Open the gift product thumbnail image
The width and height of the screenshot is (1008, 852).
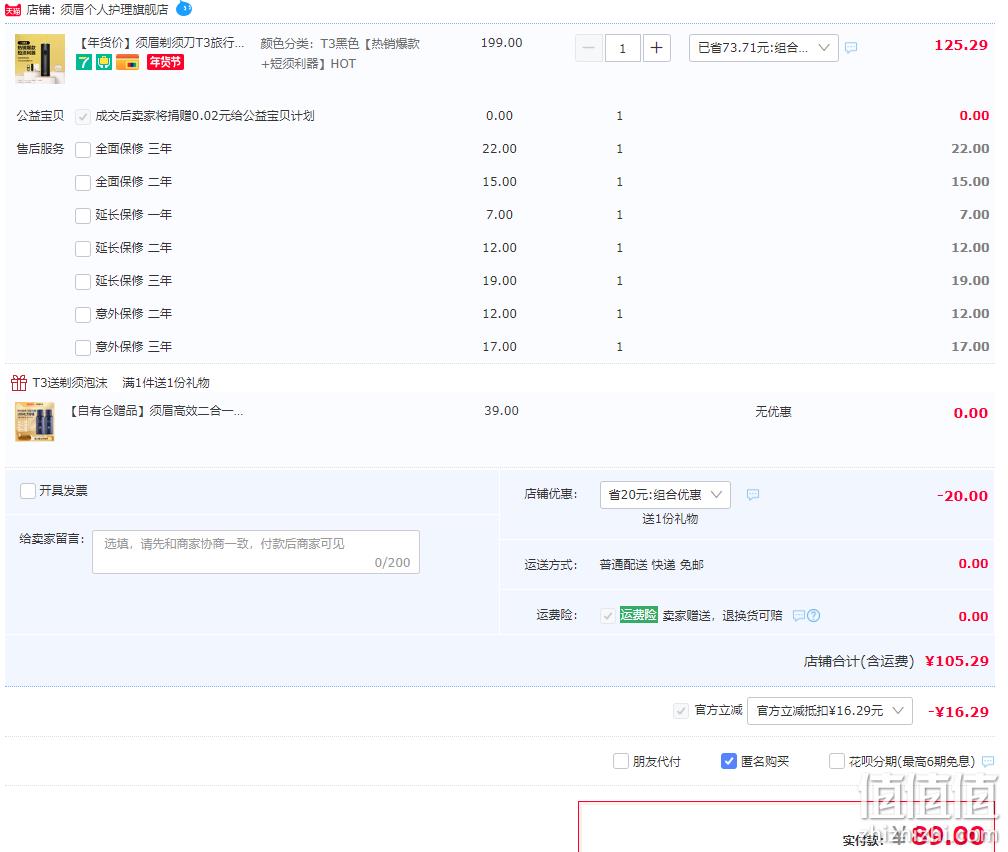tap(35, 422)
